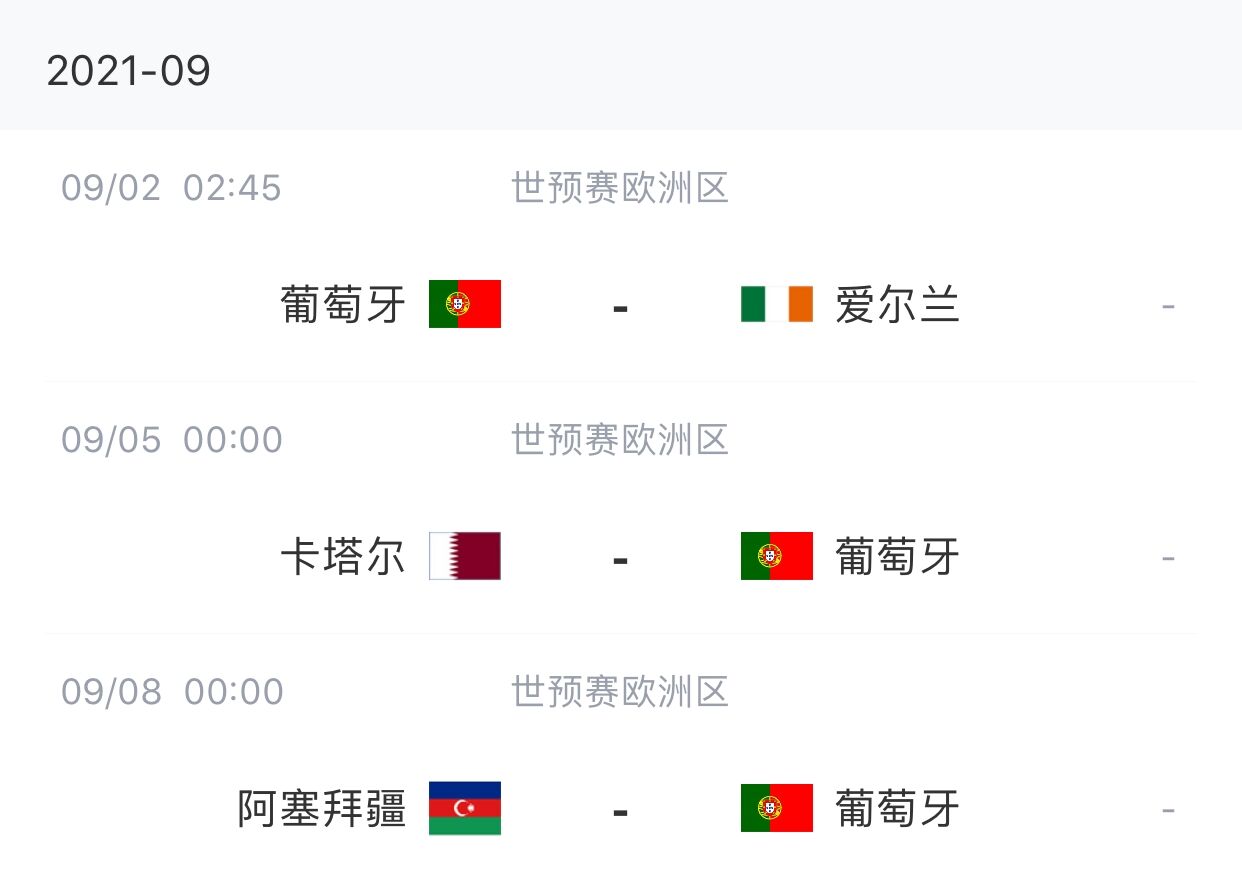This screenshot has height=876, width=1242.
Task: Click the 世预赛欧洲区 label for the 09/08 match
Action: point(620,691)
